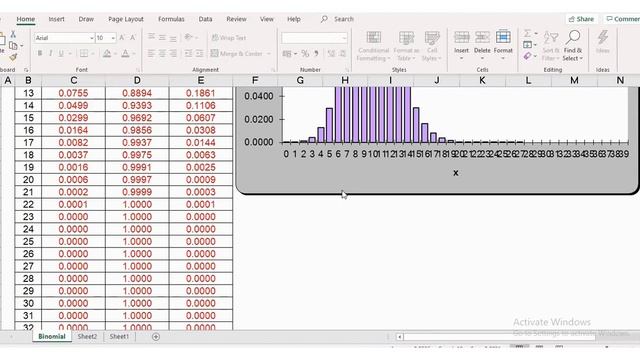640x360 pixels.
Task: Click the Cut scissors icon
Action: pyautogui.click(x=13, y=35)
